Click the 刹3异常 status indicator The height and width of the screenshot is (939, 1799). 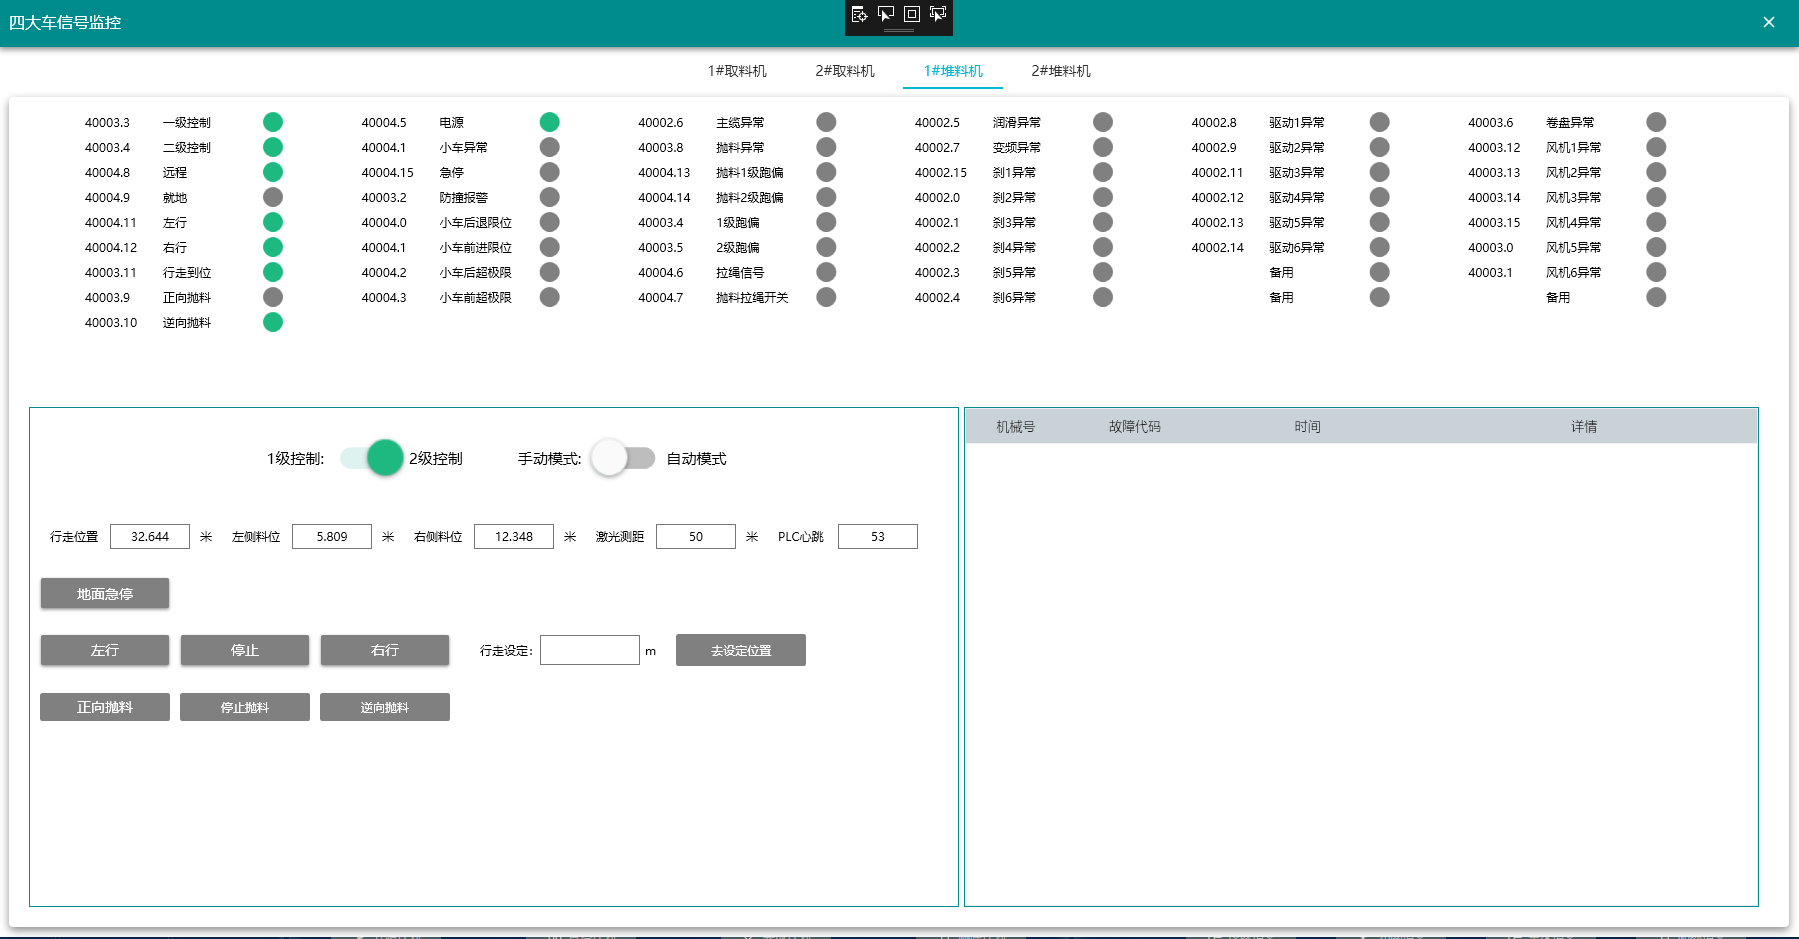[x=1103, y=222]
